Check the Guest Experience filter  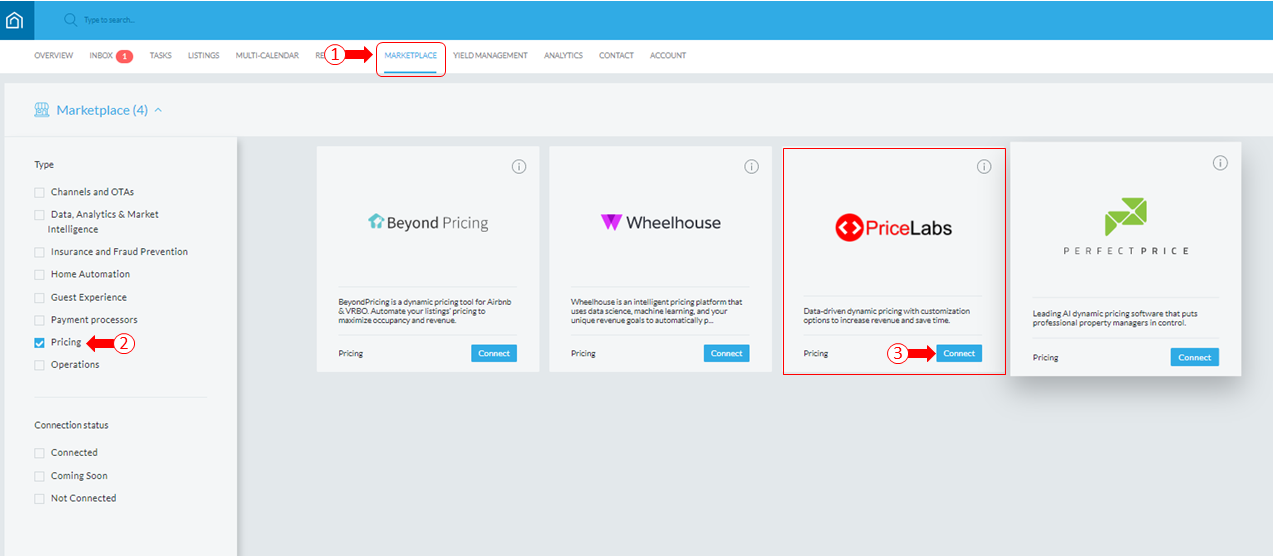click(x=39, y=298)
